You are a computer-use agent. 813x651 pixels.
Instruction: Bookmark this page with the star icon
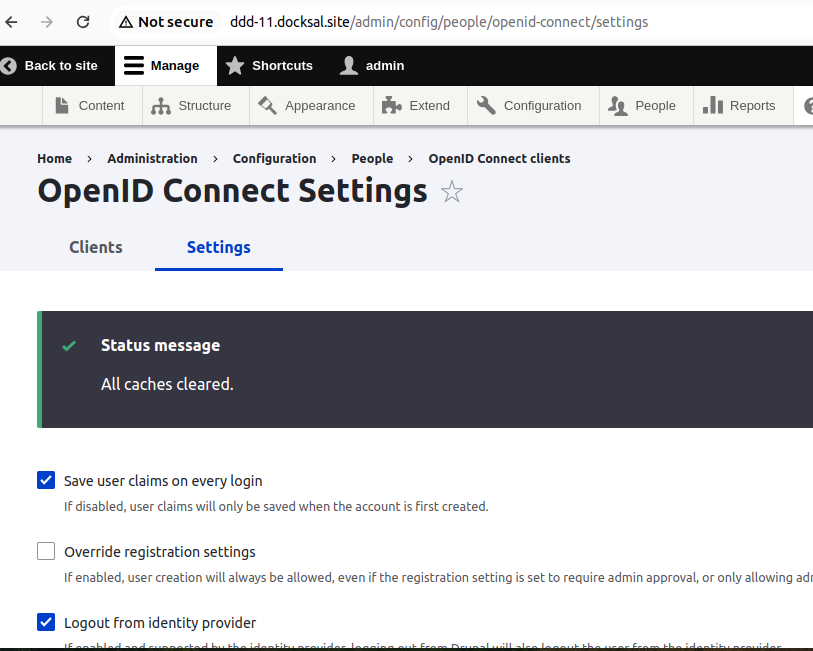tap(452, 192)
